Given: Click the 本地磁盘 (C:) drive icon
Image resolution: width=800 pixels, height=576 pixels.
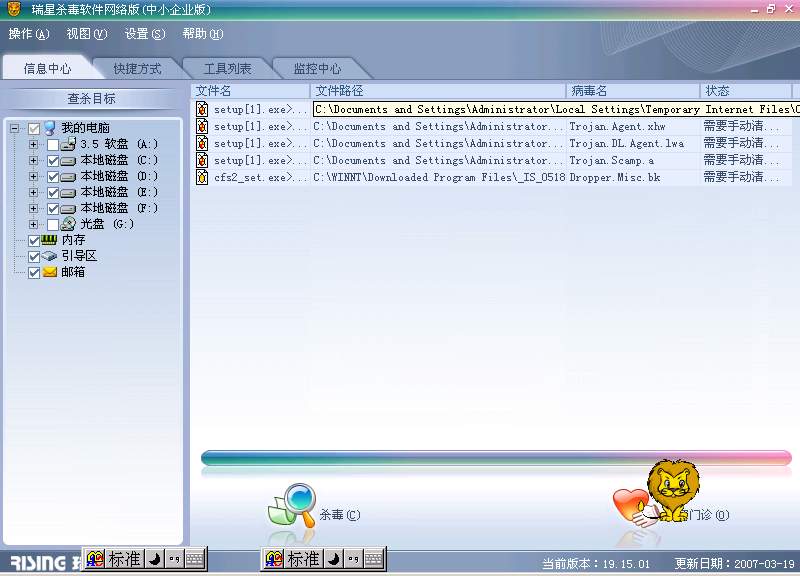Looking at the screenshot, I should tap(68, 161).
